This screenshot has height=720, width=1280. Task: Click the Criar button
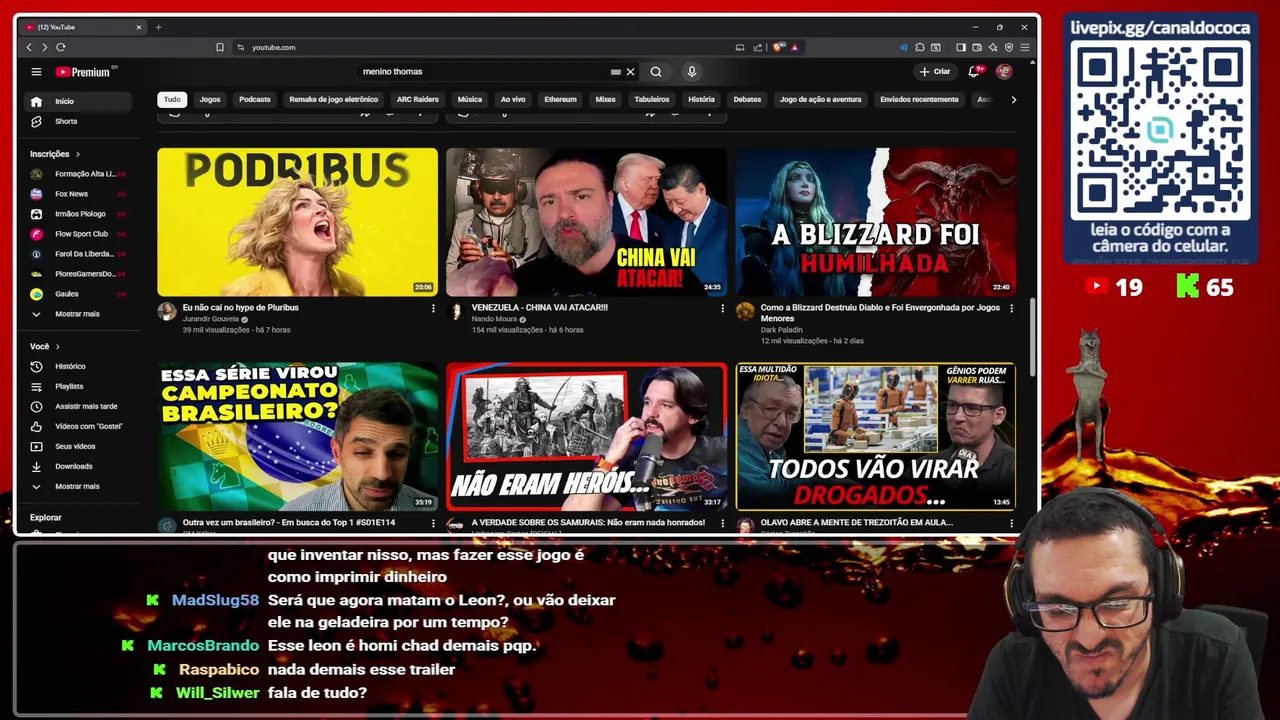(935, 72)
